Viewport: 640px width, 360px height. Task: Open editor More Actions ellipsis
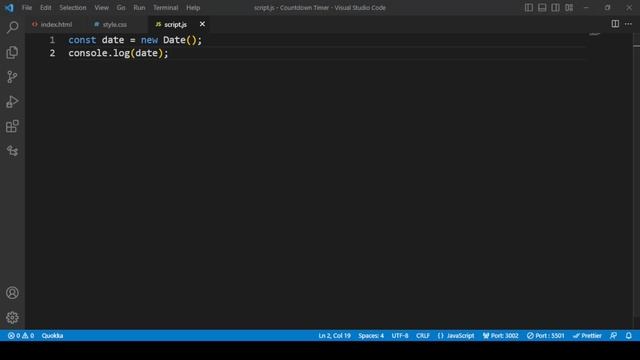point(628,24)
